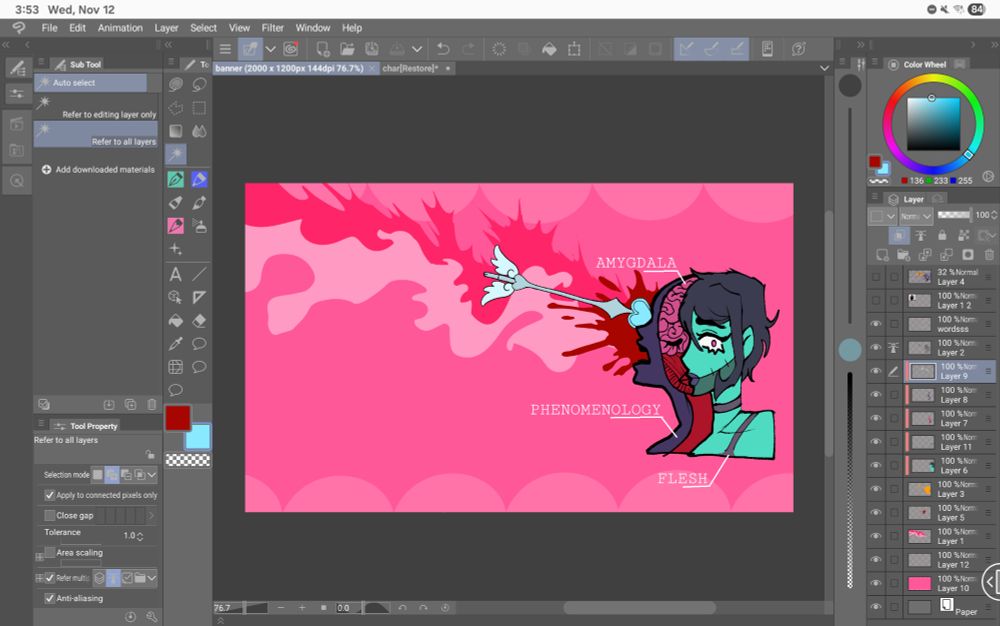Click the Undo arrow in the command bar
The width and height of the screenshot is (1000, 626).
(443, 48)
